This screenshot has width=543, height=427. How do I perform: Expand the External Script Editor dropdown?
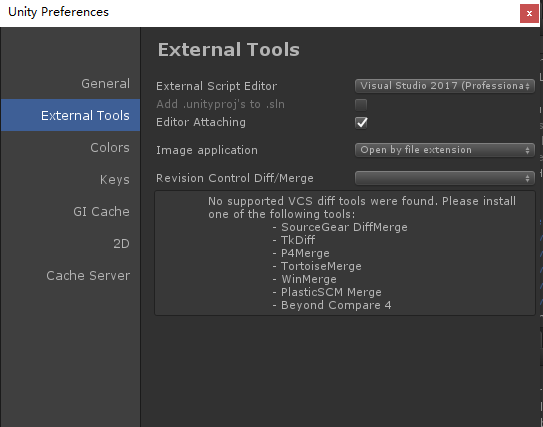pos(445,86)
